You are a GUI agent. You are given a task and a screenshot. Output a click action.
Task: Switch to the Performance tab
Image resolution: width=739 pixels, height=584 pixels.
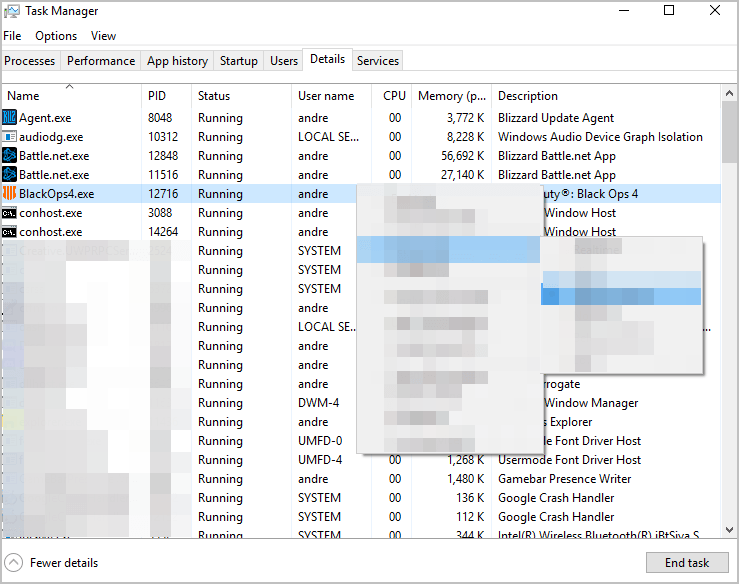click(x=101, y=61)
